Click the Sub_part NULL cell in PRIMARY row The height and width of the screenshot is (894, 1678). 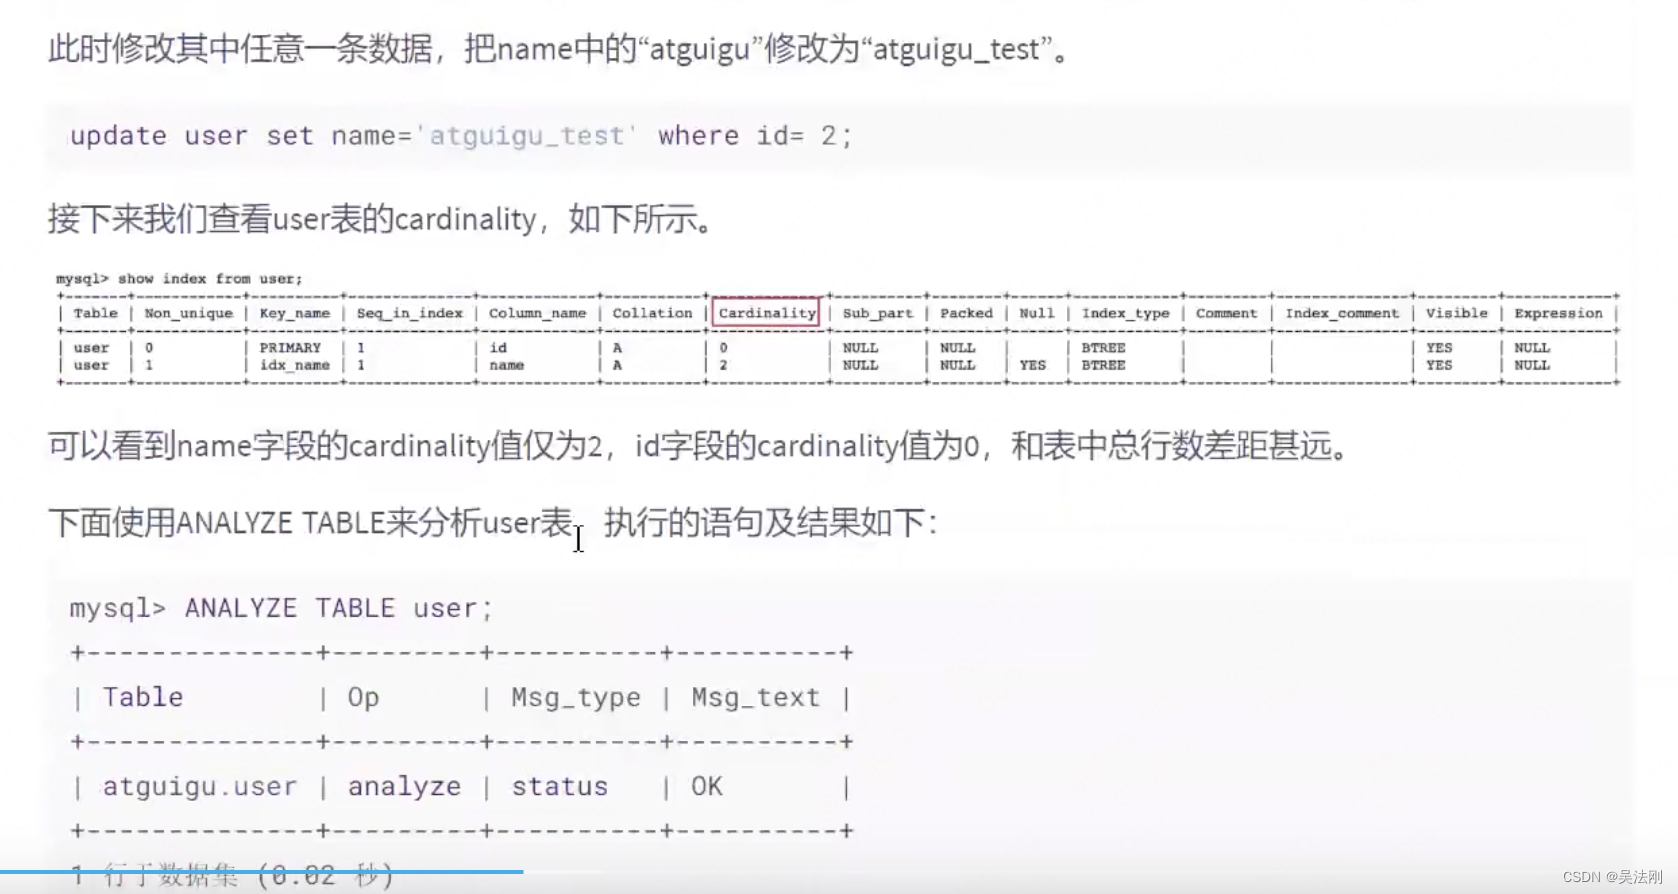pos(860,348)
